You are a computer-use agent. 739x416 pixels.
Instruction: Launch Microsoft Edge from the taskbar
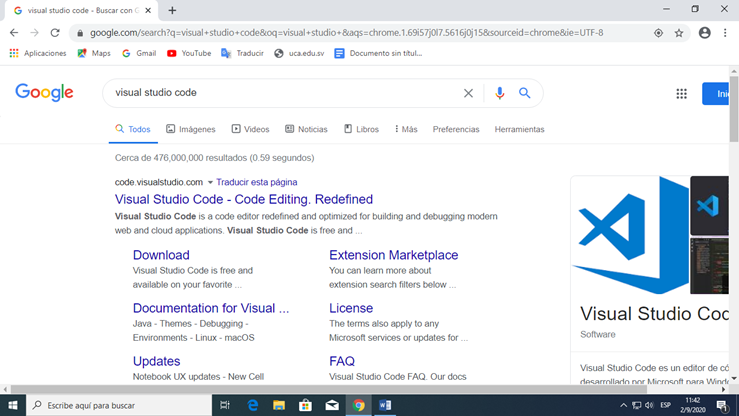[x=253, y=405]
